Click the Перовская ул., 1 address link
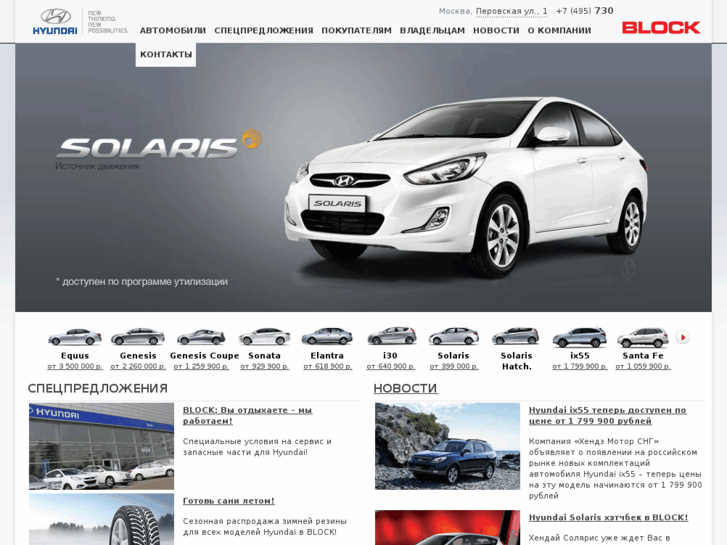Screen dimensions: 727x545 (511, 11)
